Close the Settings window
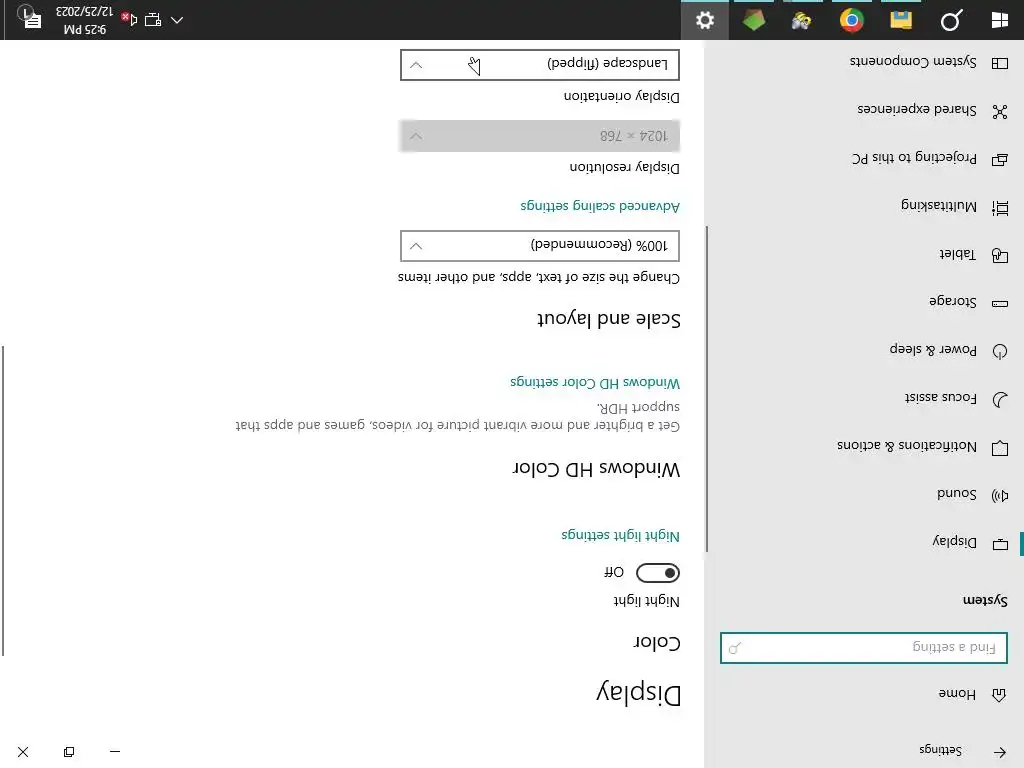The height and width of the screenshot is (768, 1024). [x=23, y=752]
